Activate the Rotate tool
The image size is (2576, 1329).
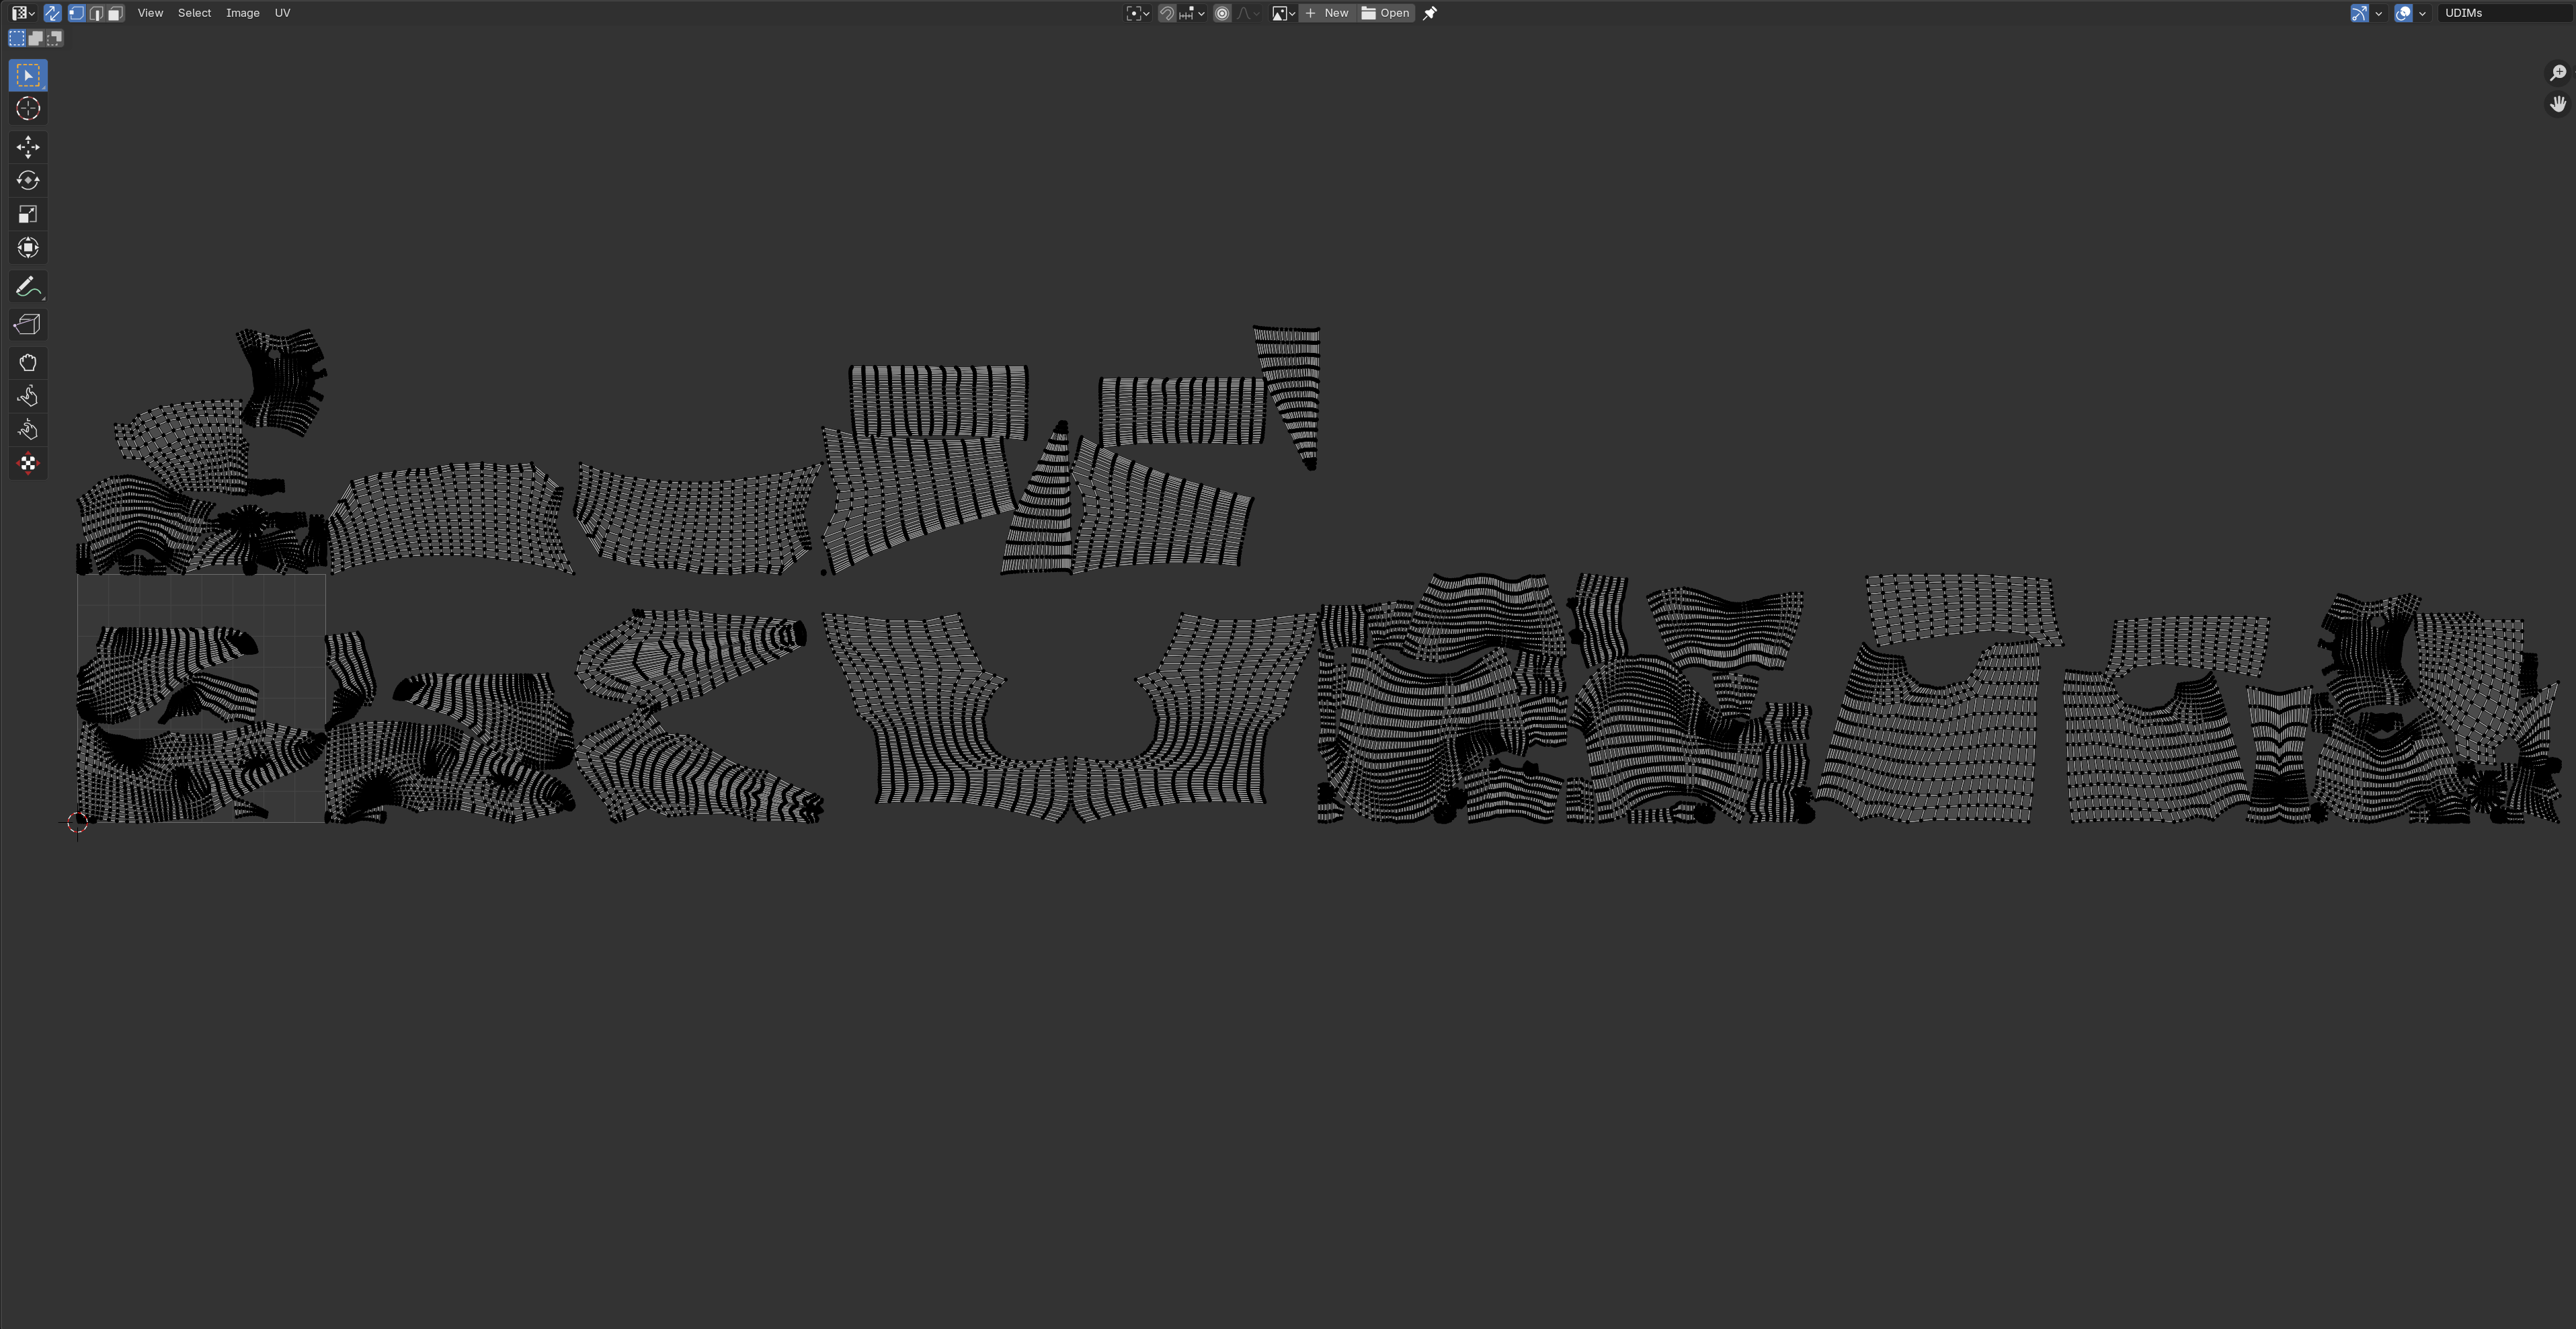28,181
